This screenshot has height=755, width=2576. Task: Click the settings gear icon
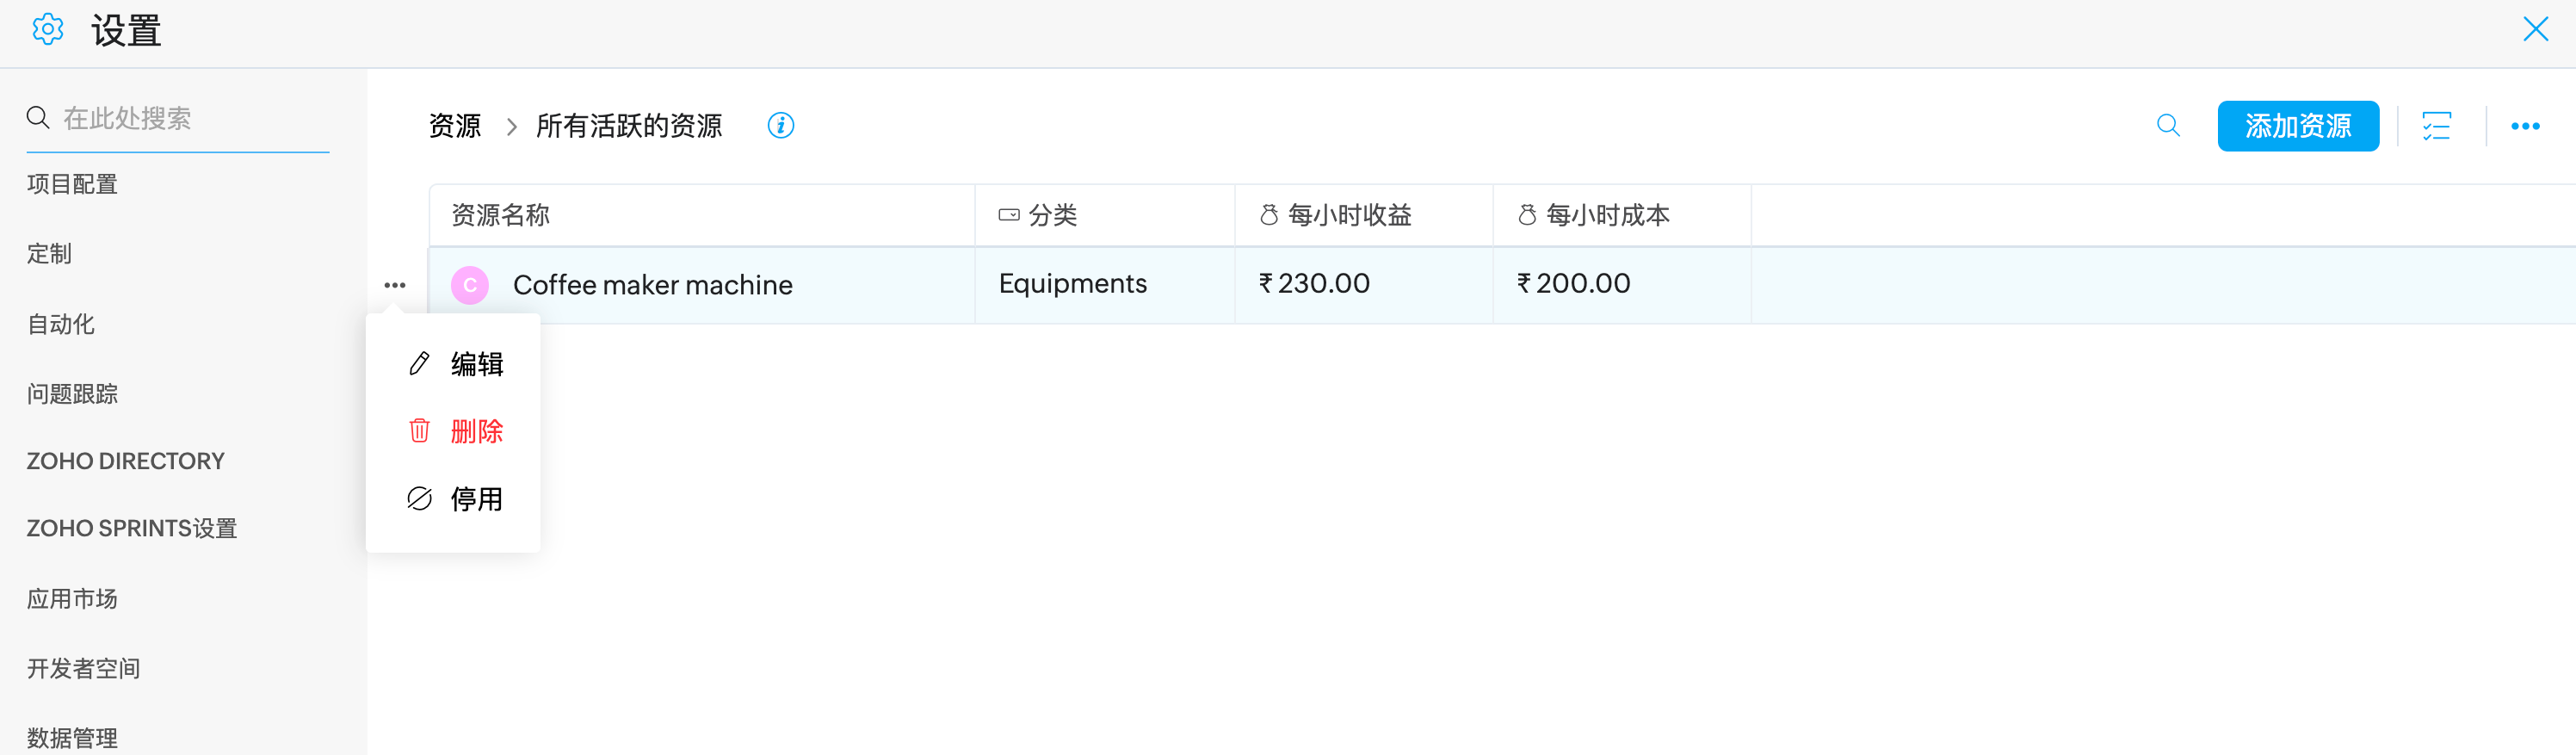point(48,30)
